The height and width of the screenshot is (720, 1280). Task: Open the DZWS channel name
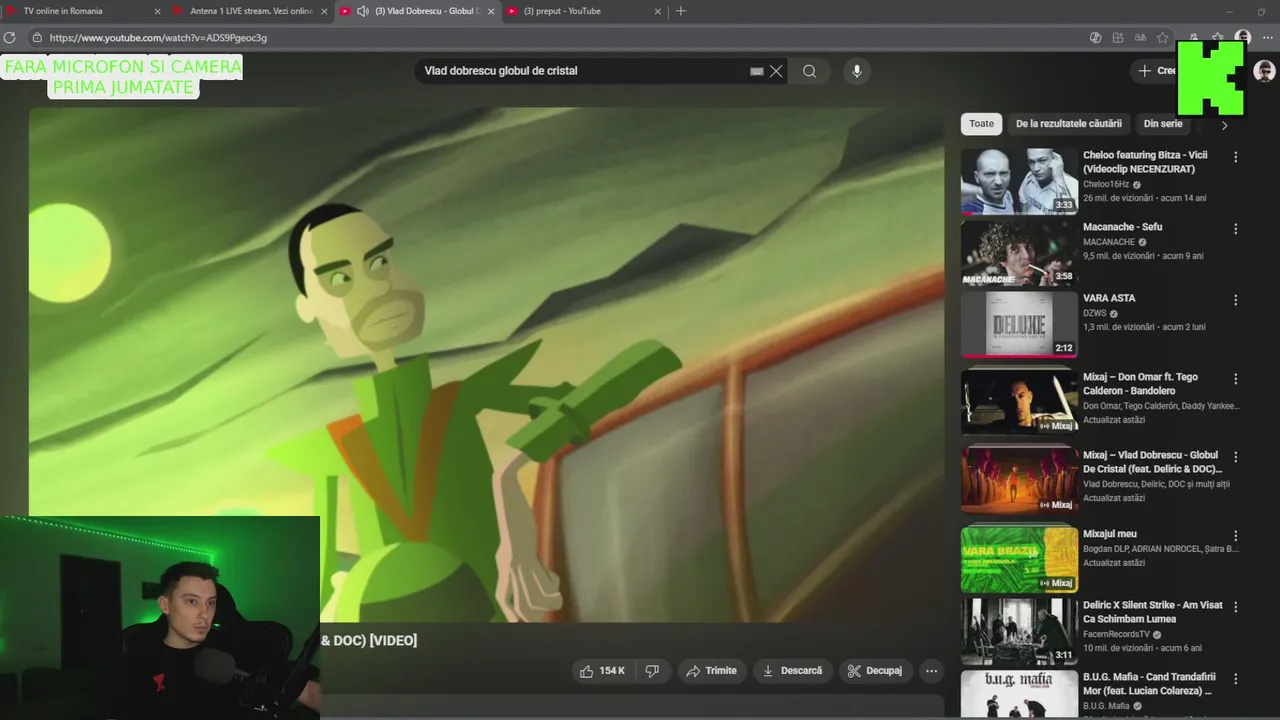coord(1095,313)
